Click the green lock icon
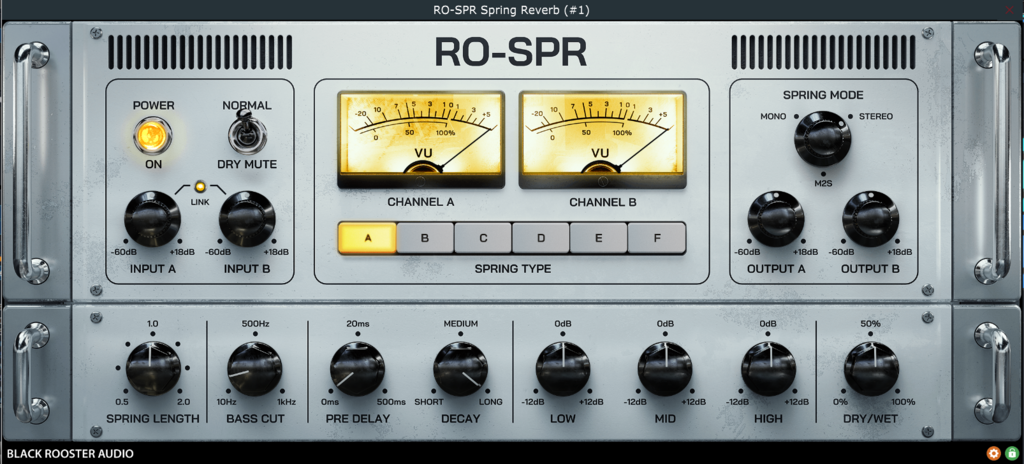Viewport: 1024px width, 464px height. click(1012, 453)
